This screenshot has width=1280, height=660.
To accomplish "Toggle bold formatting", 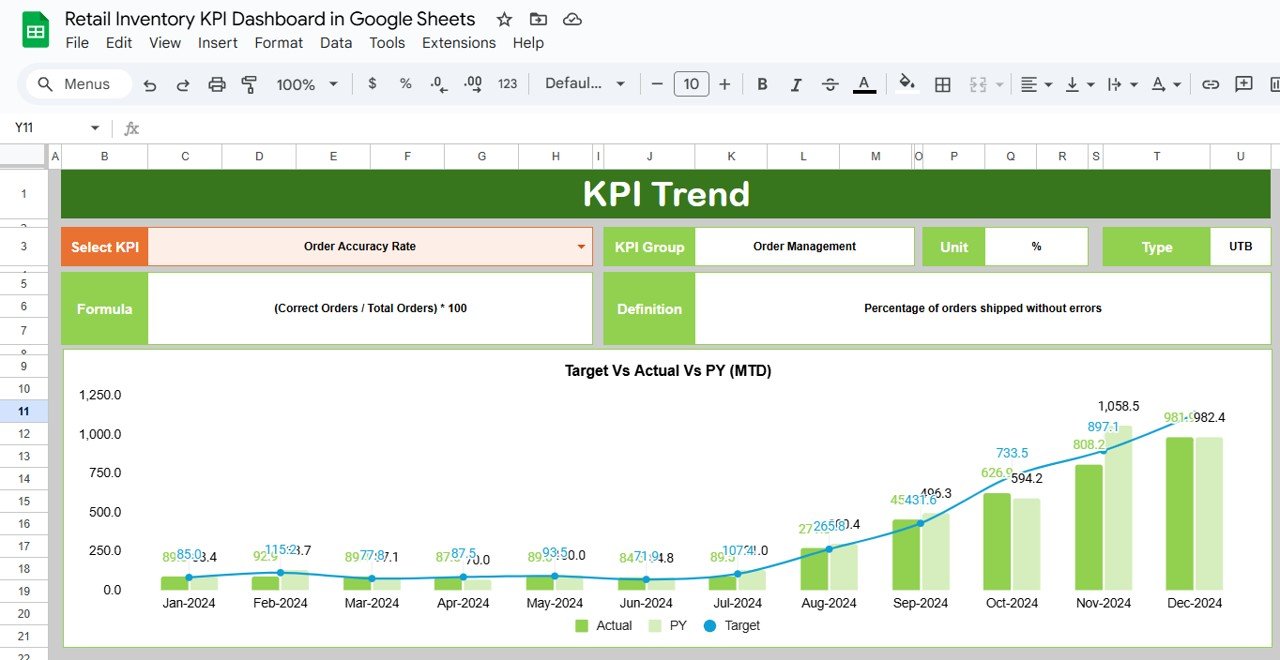I will click(762, 84).
